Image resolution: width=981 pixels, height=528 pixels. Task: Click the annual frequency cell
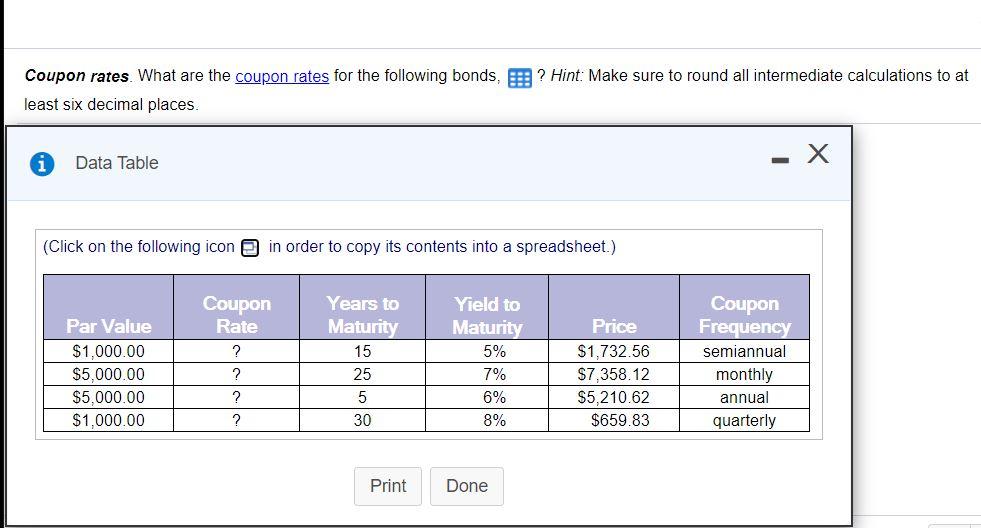coord(745,397)
